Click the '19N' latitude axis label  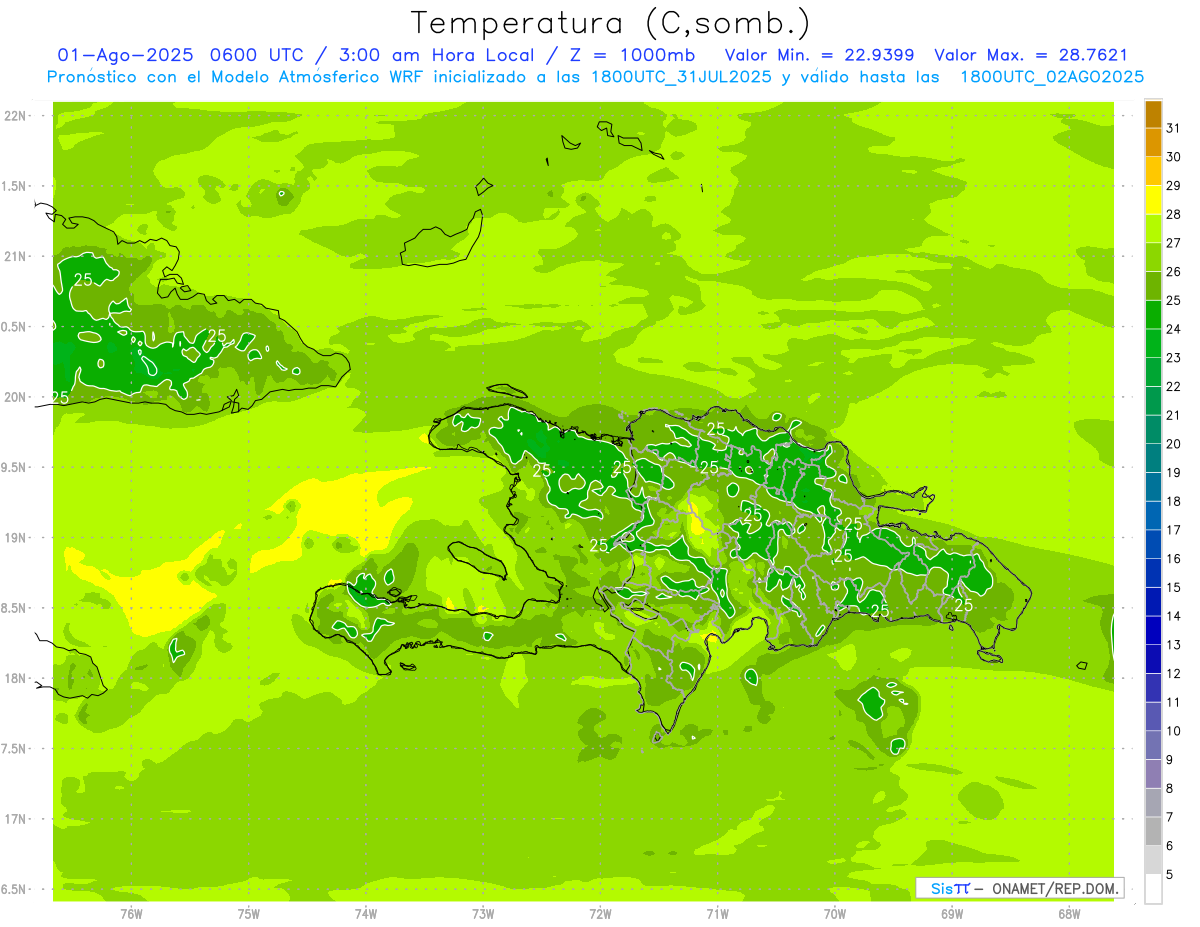coord(15,538)
